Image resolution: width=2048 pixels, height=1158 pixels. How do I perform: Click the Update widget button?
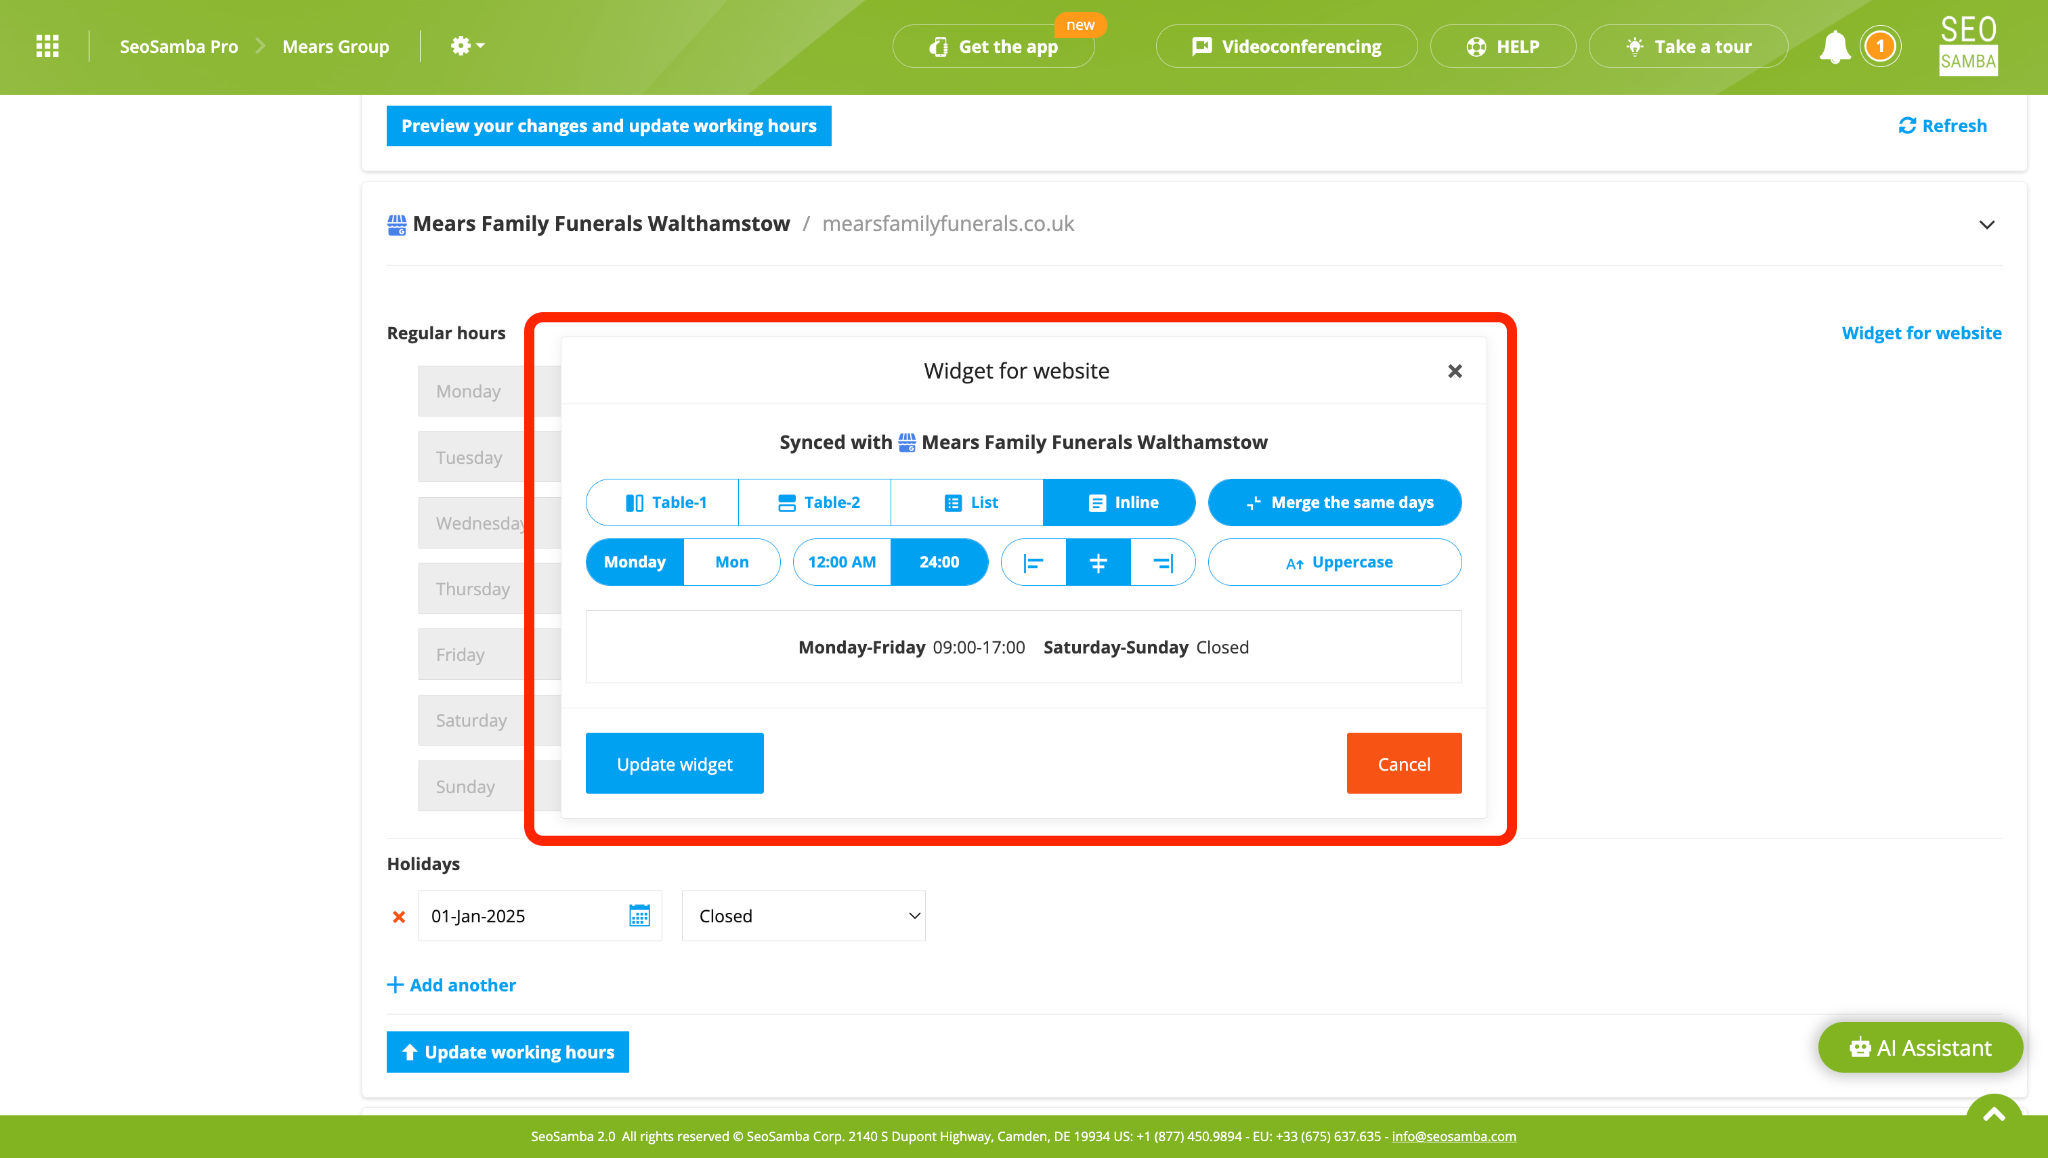pyautogui.click(x=675, y=763)
